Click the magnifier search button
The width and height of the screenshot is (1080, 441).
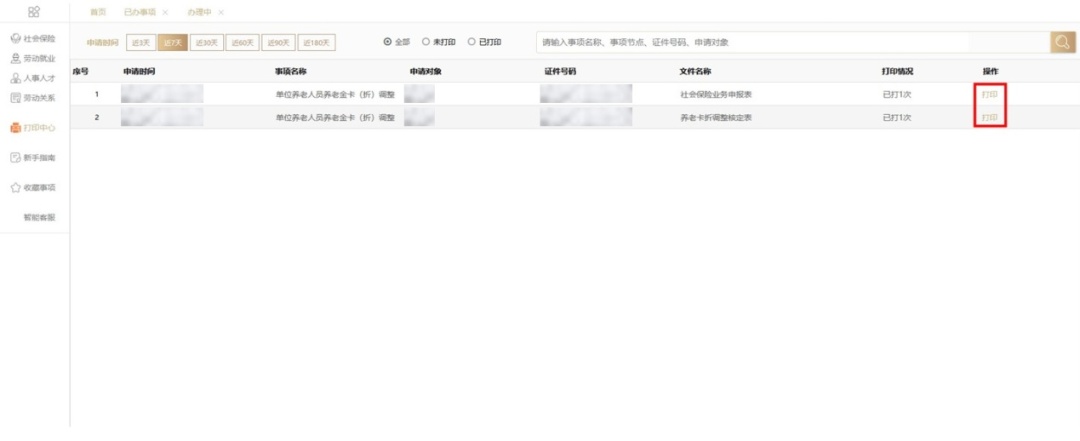click(x=1063, y=42)
